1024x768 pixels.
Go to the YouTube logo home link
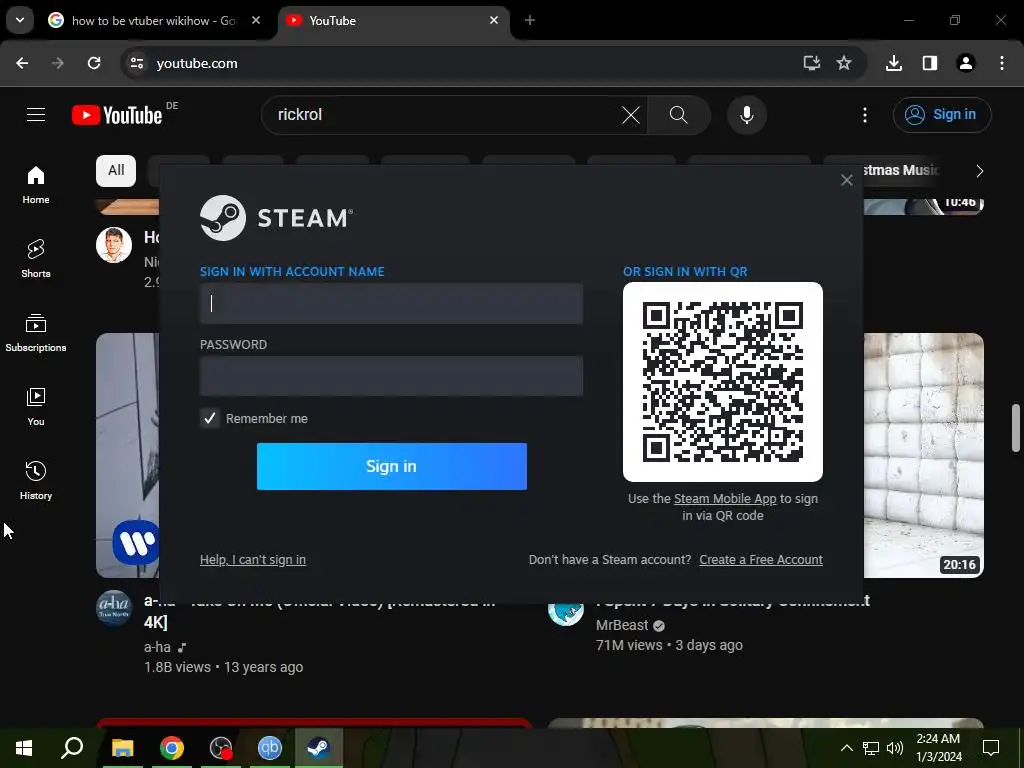[117, 115]
